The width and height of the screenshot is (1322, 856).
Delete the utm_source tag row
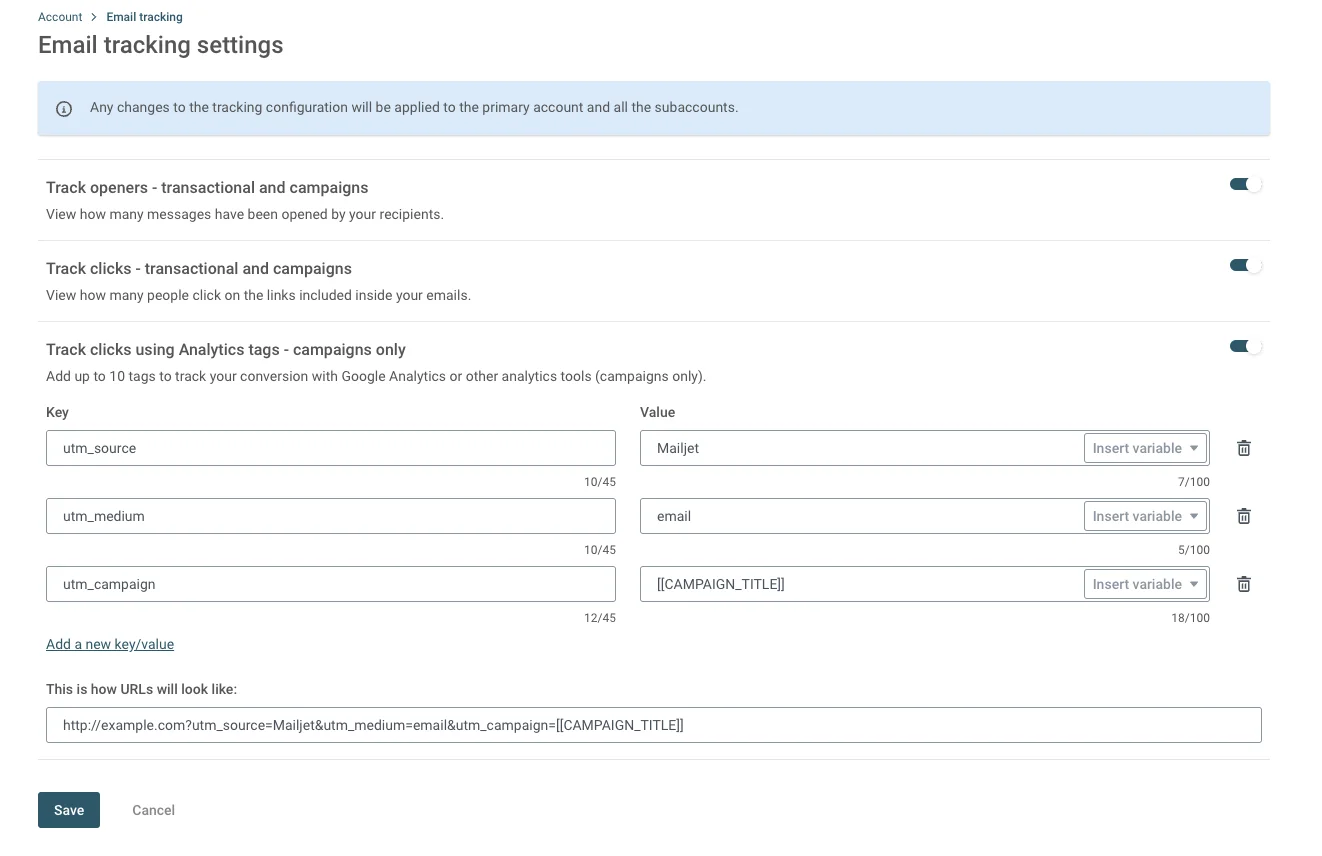(1244, 448)
